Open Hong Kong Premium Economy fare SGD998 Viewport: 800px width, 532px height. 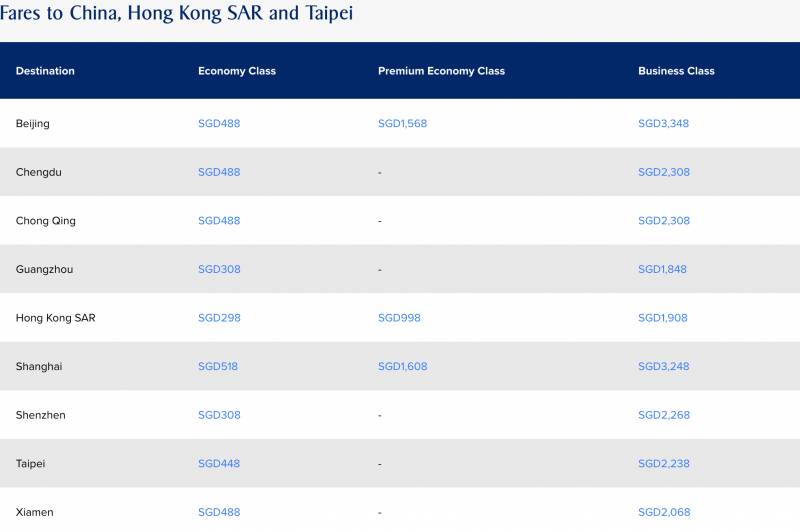click(x=399, y=318)
